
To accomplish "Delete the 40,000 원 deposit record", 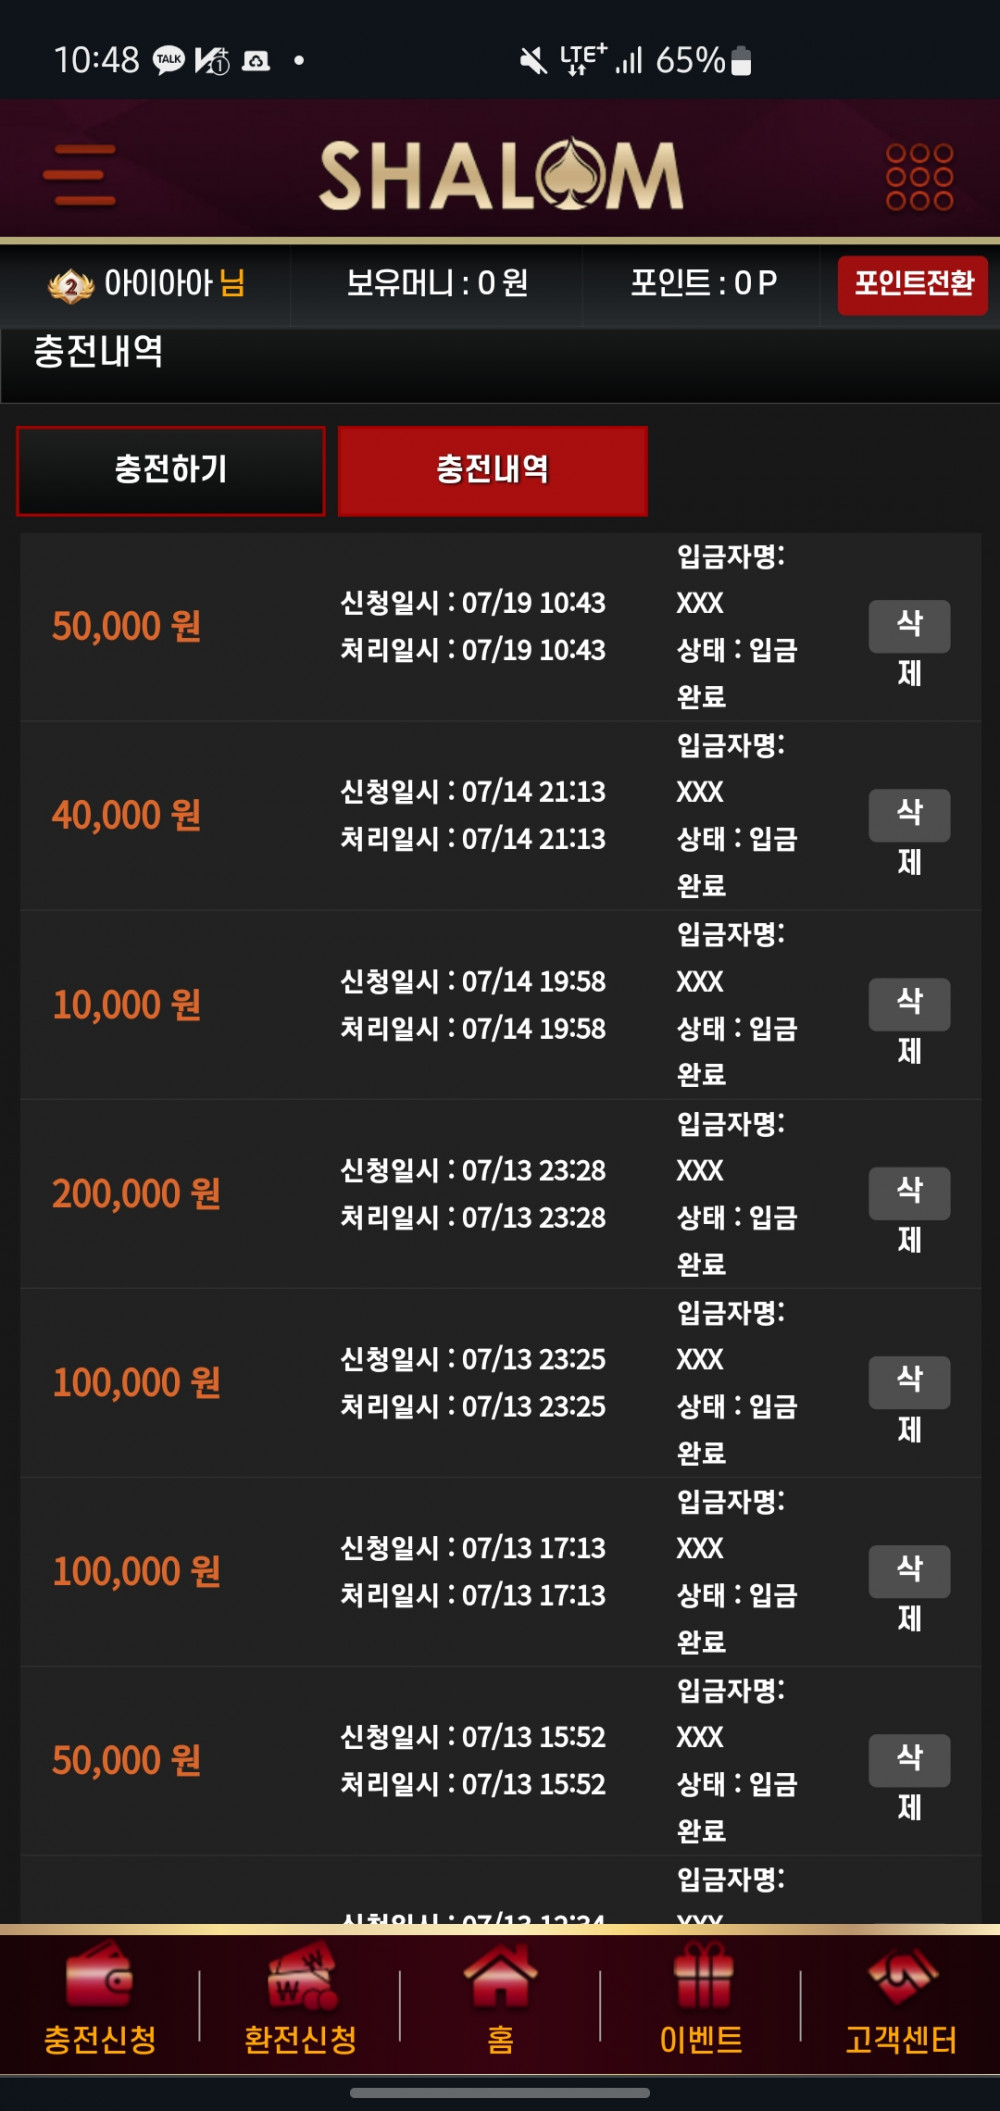I will pyautogui.click(x=909, y=815).
